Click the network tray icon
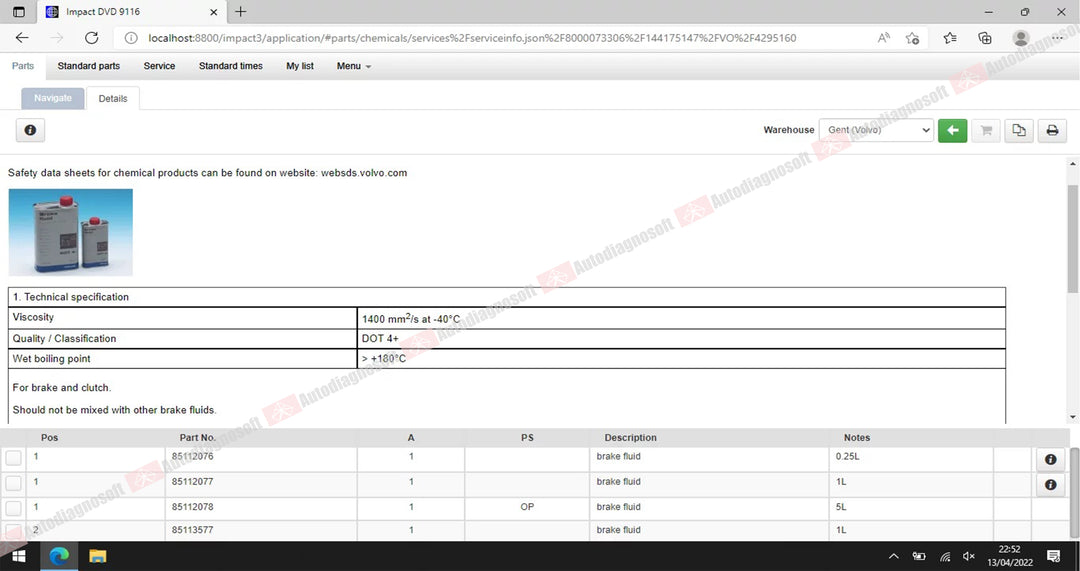The width and height of the screenshot is (1080, 571). coord(945,556)
